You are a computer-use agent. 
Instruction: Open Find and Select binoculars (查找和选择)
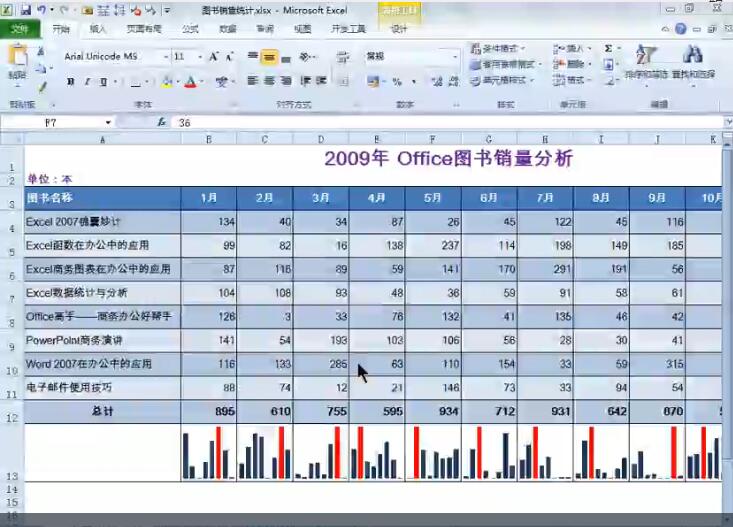coord(693,61)
